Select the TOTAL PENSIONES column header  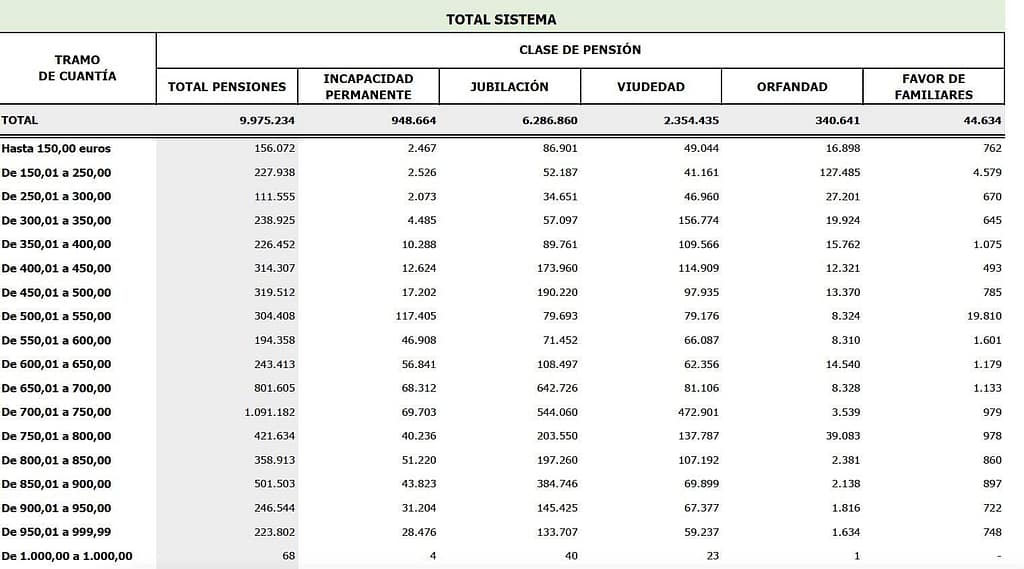click(227, 87)
